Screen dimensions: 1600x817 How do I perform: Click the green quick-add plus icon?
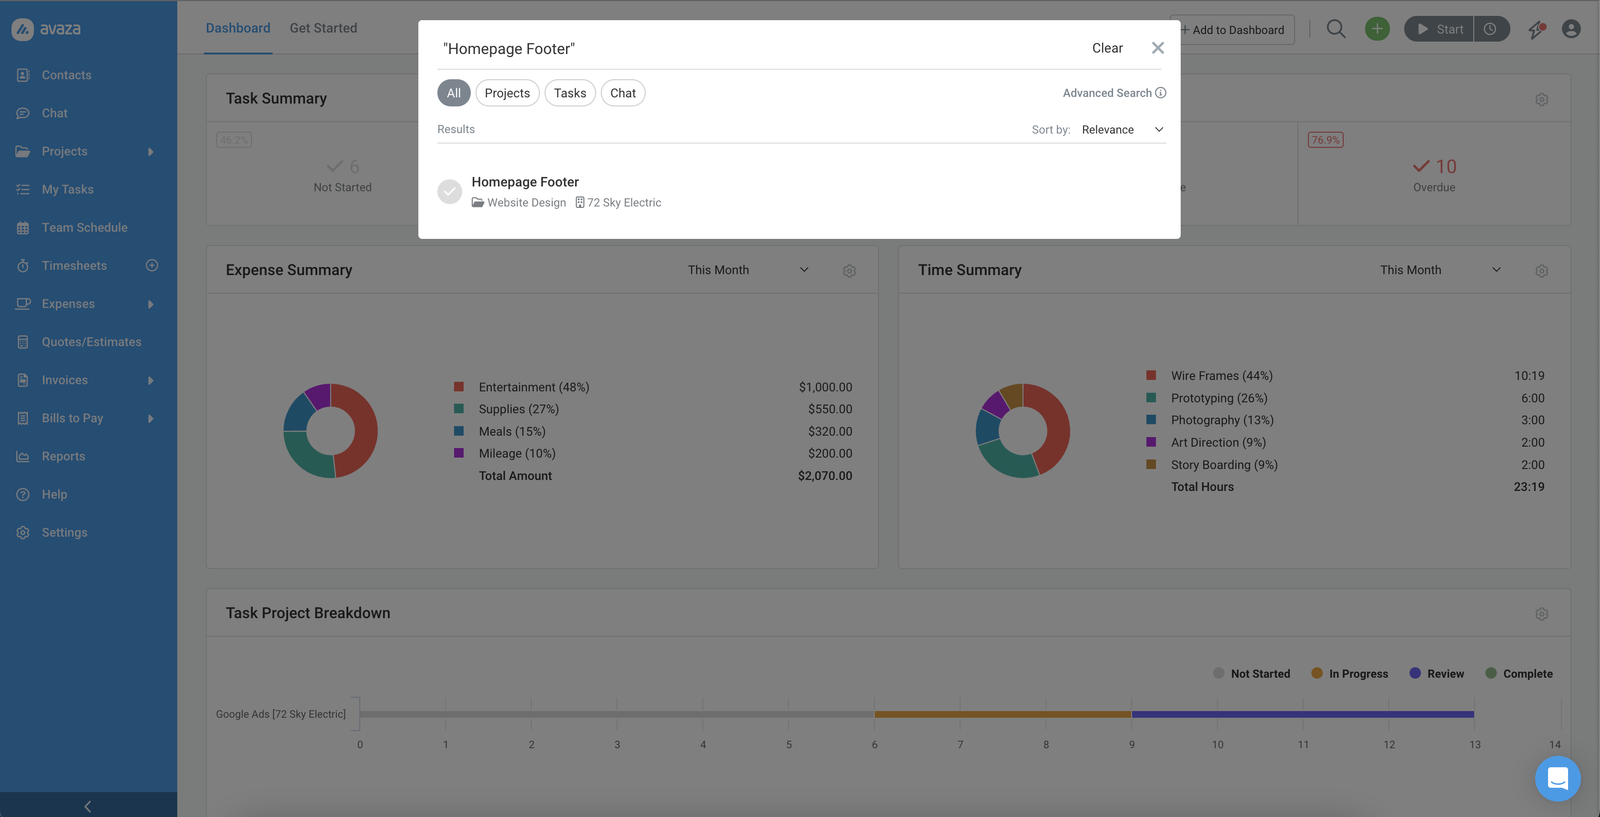point(1377,29)
